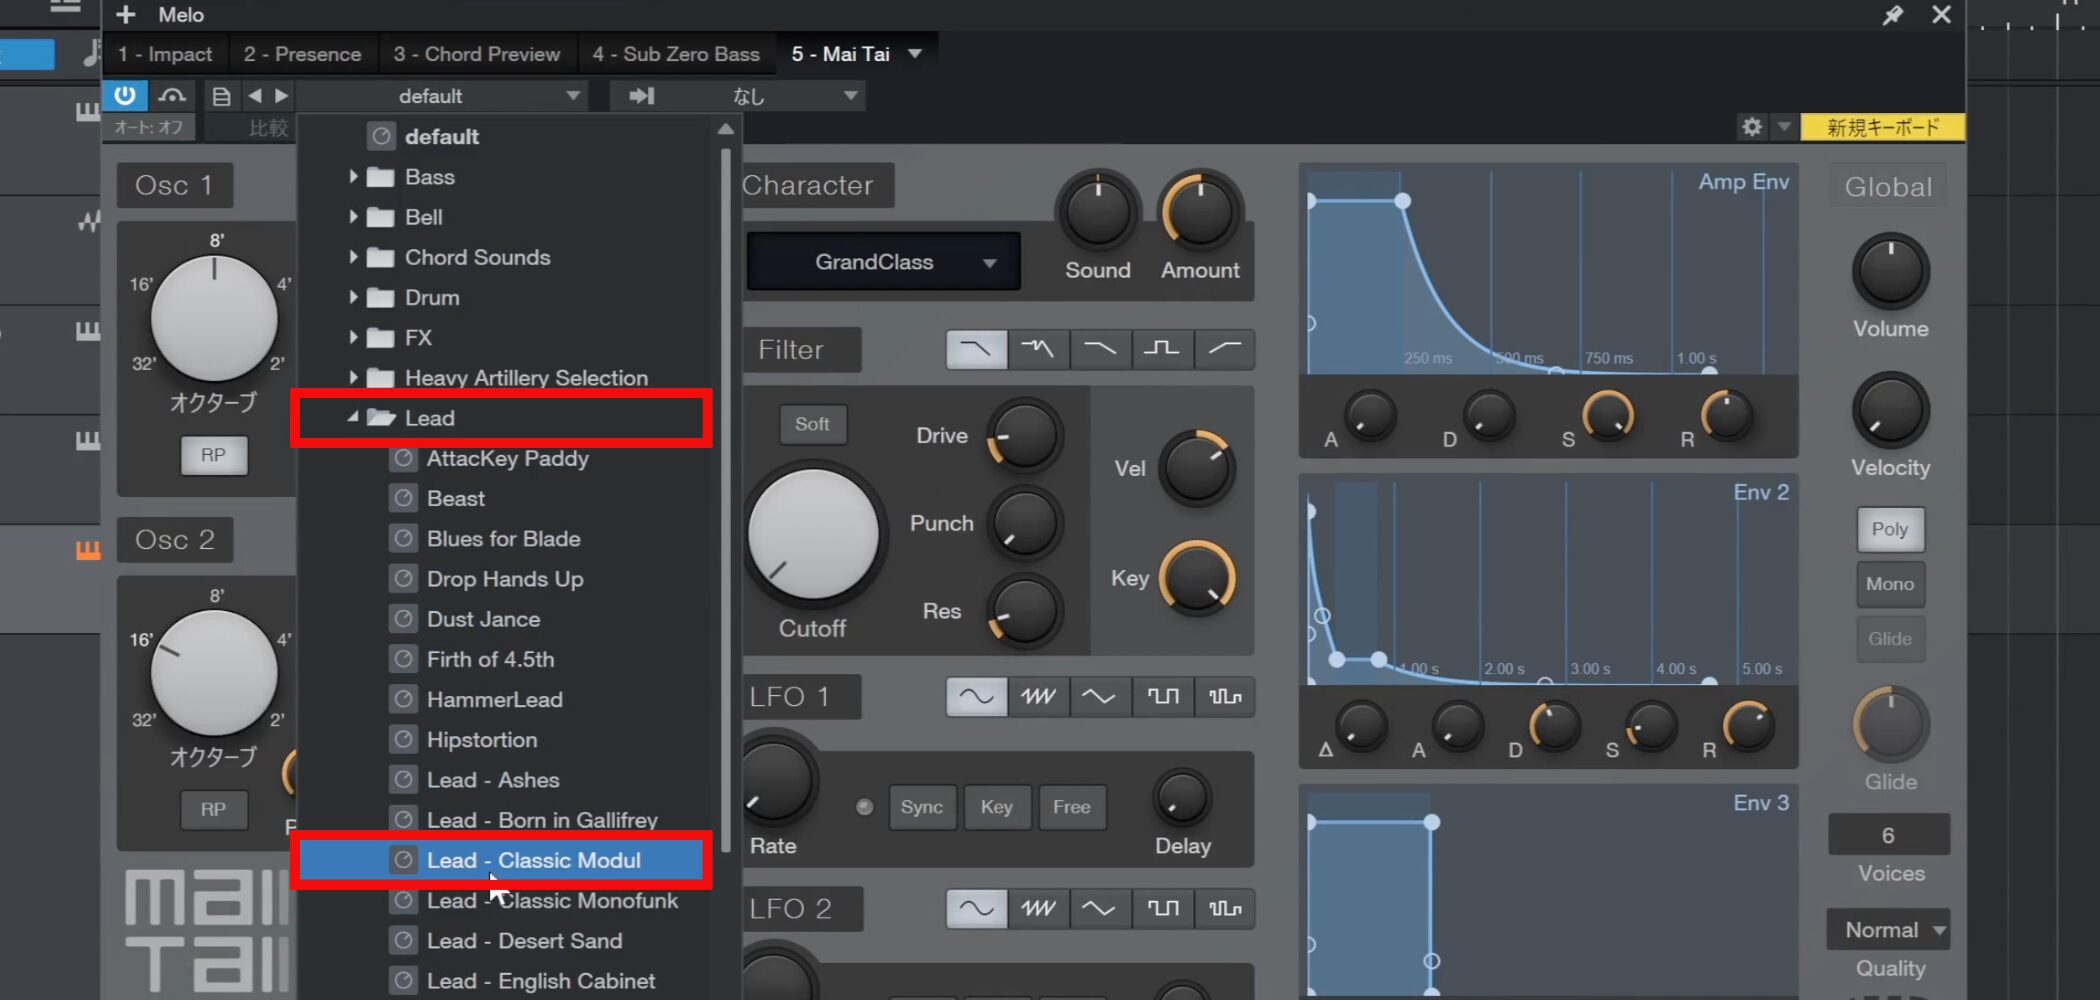Open the plugin settings gear icon

point(1751,127)
